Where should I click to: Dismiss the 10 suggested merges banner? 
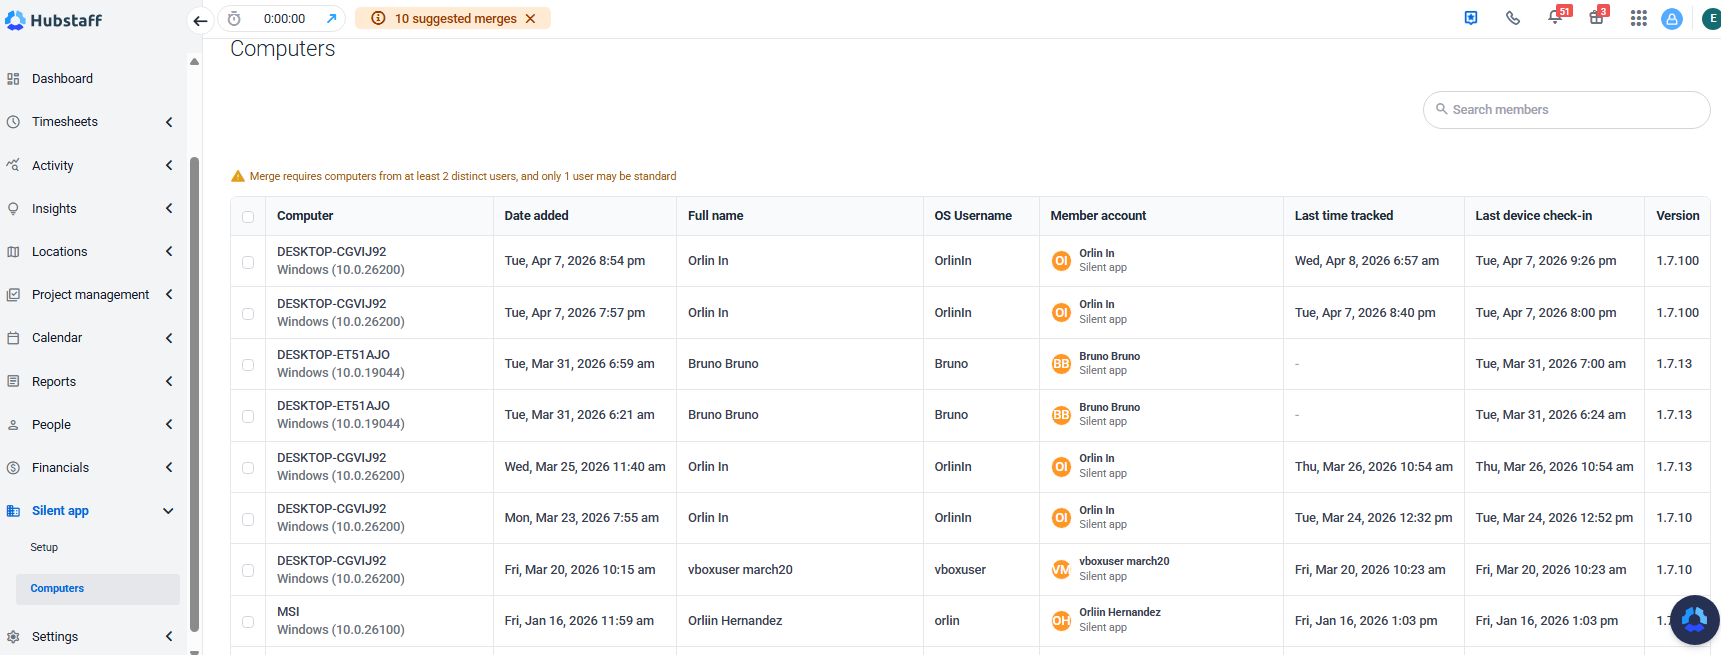click(531, 19)
